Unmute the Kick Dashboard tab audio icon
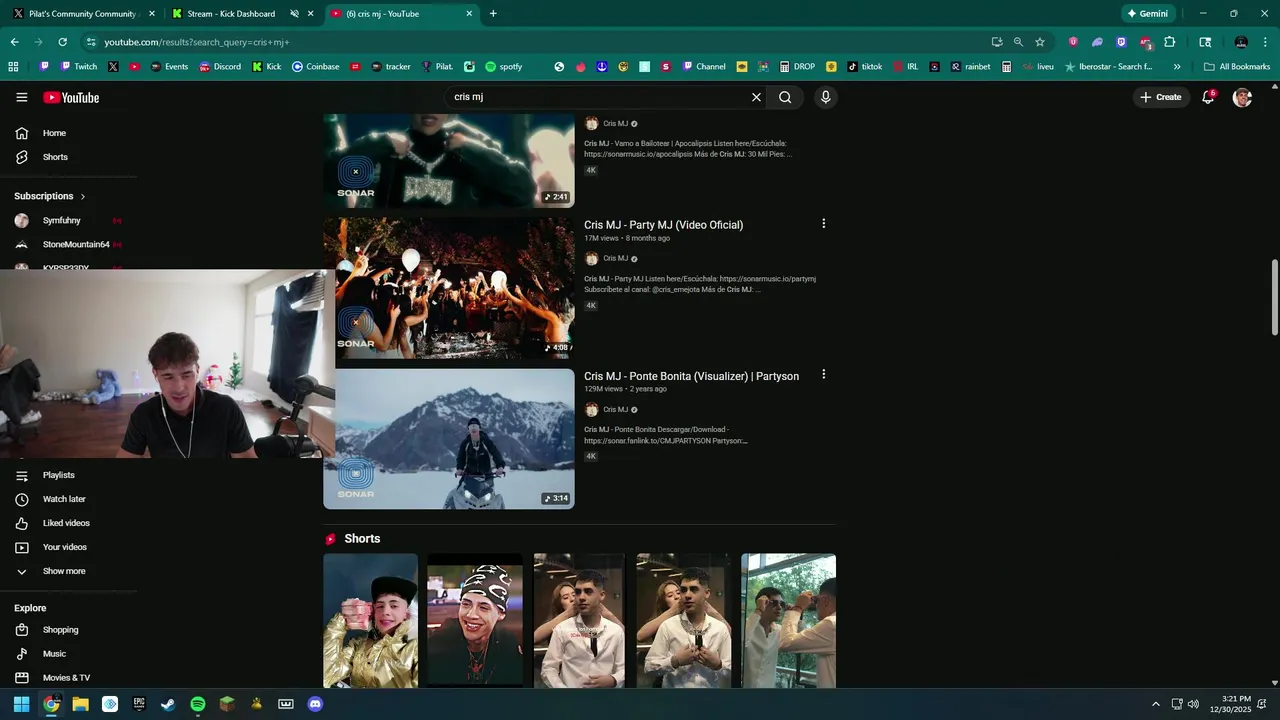Image resolution: width=1280 pixels, height=720 pixels. (x=294, y=14)
